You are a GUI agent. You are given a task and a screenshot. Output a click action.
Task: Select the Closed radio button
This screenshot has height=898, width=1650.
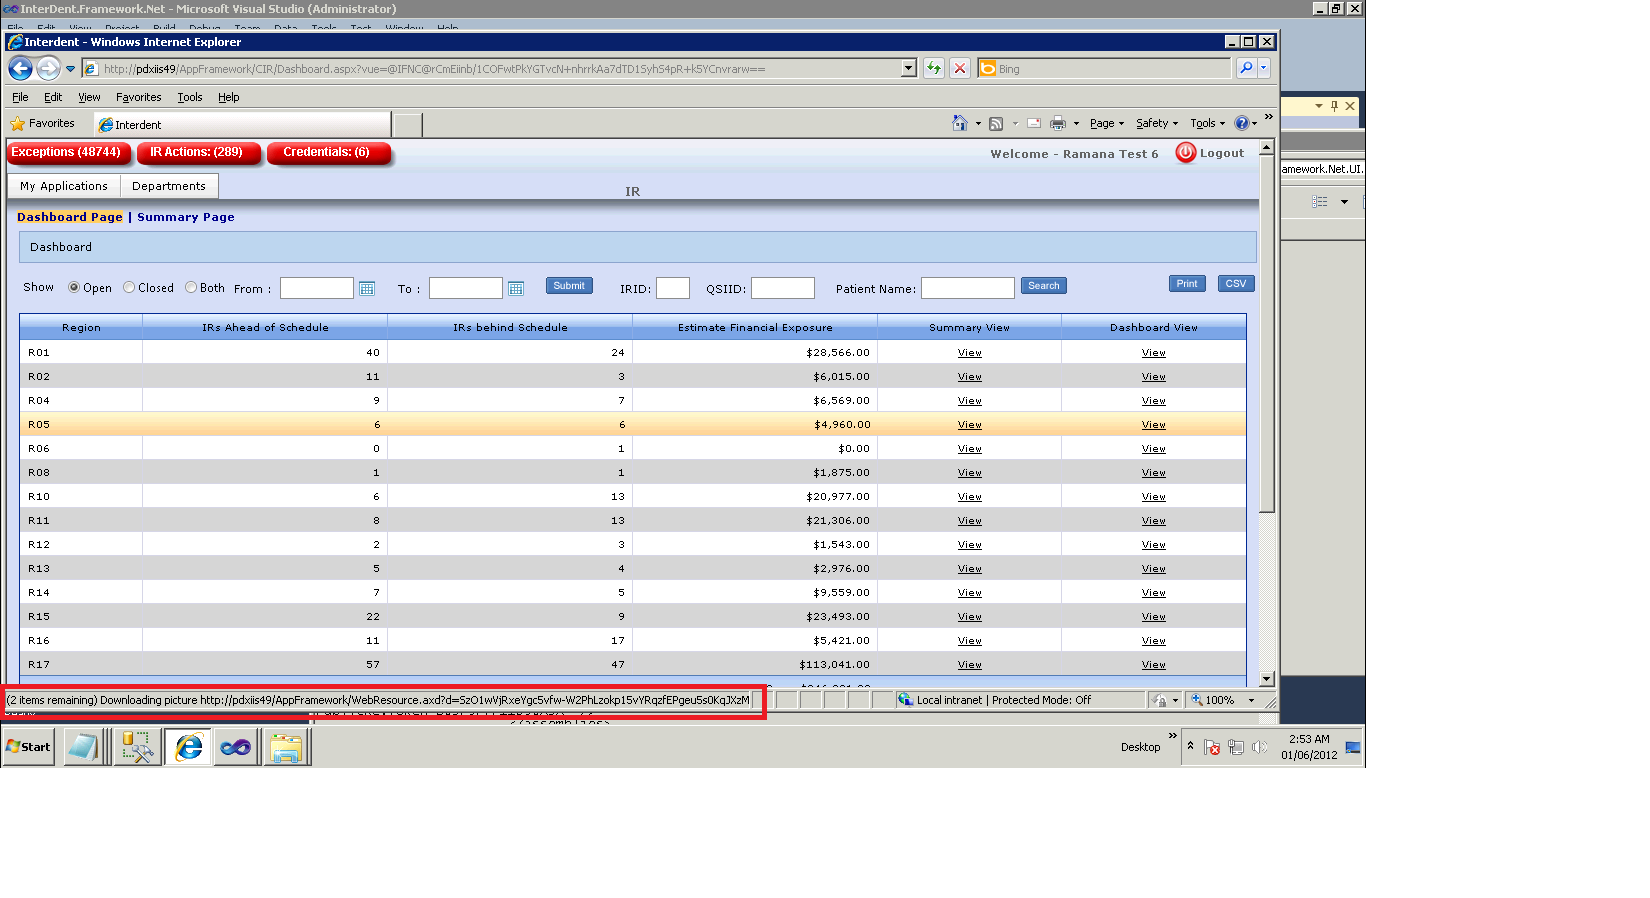point(129,288)
